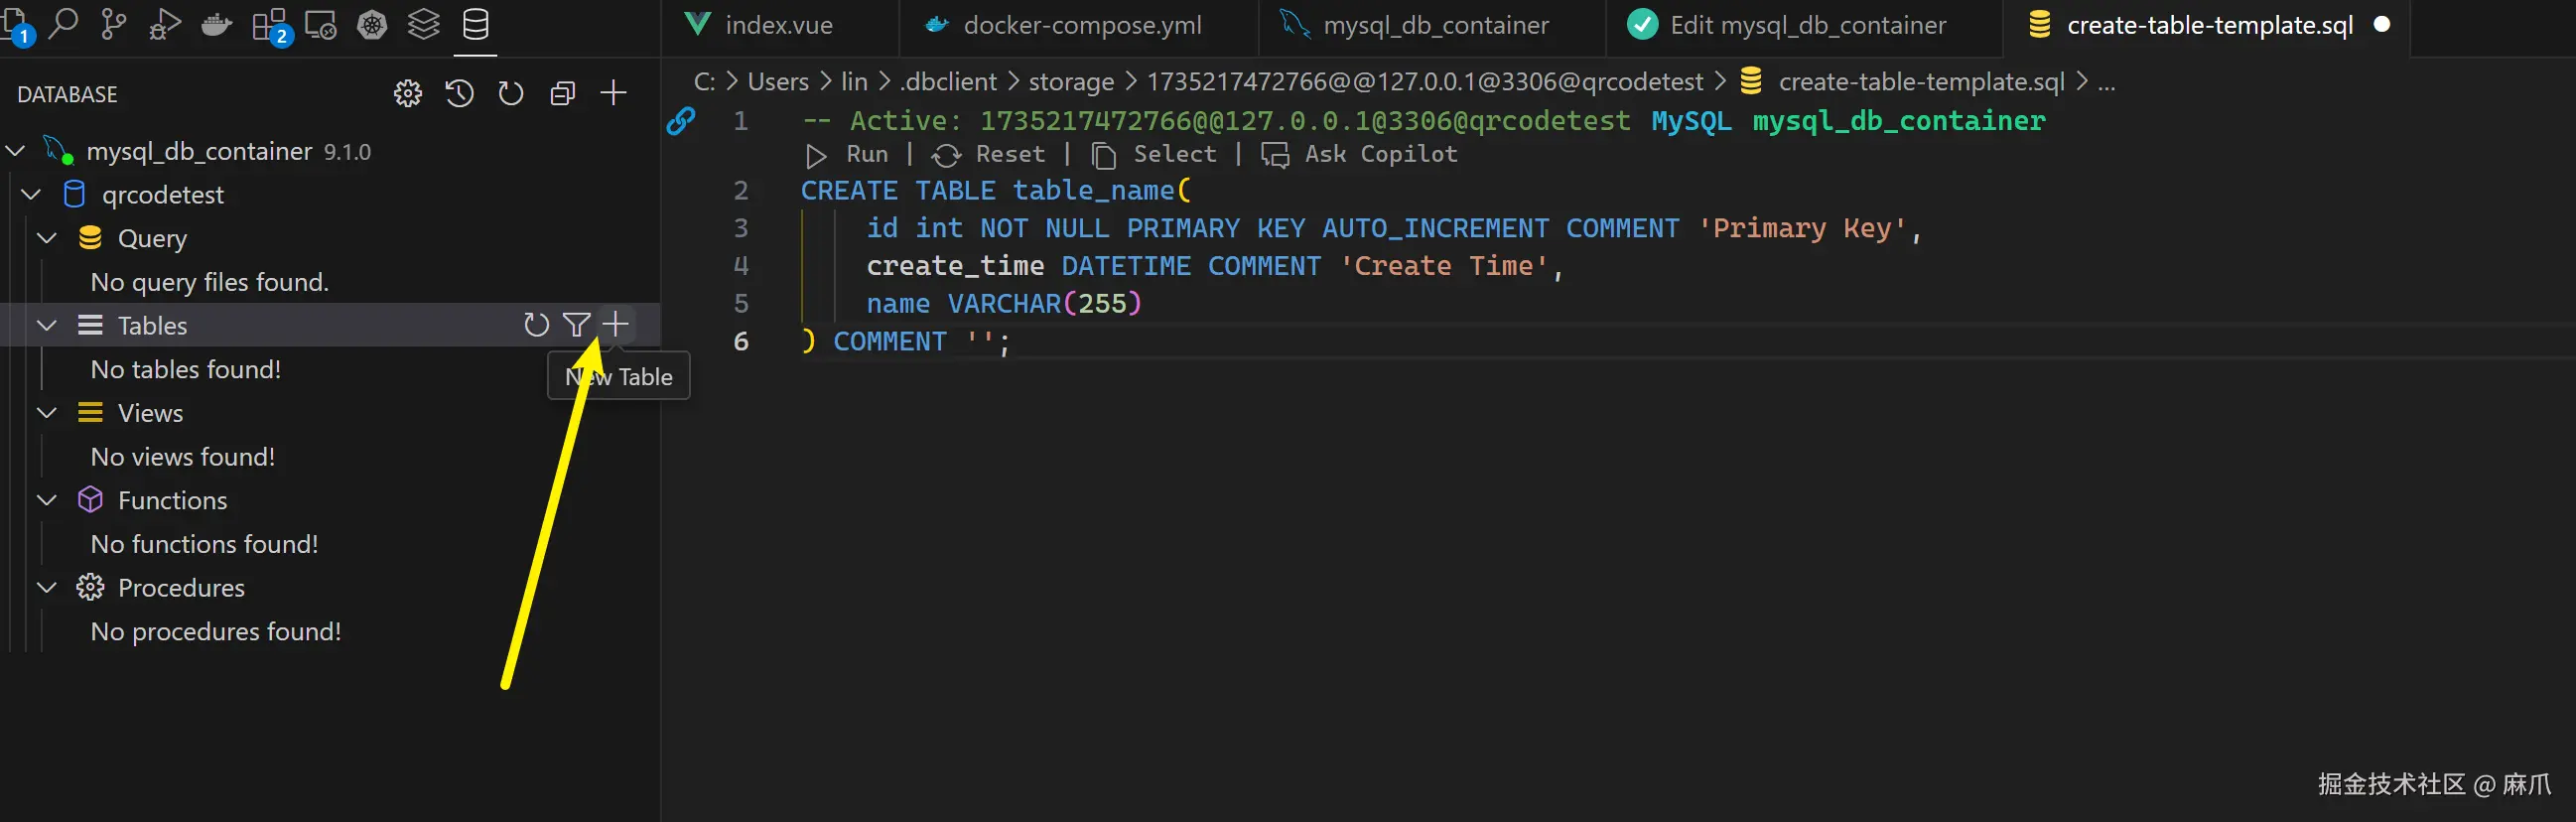Filter tables with the funnel icon
Viewport: 2576px width, 822px height.
click(x=576, y=325)
